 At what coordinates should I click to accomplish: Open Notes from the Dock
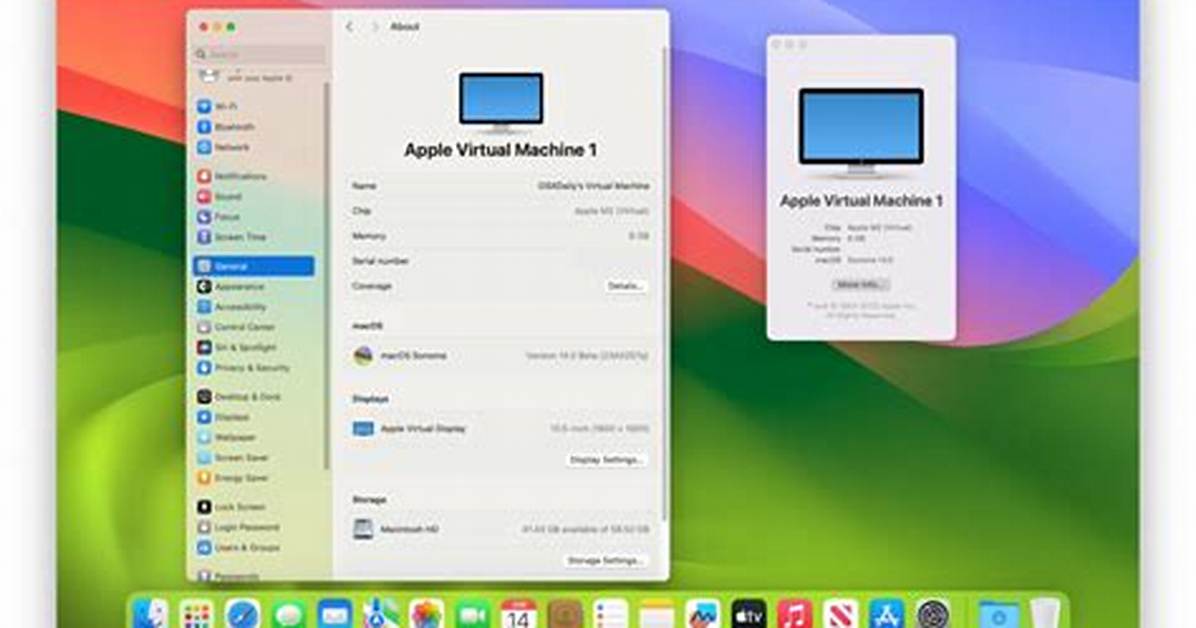(657, 614)
